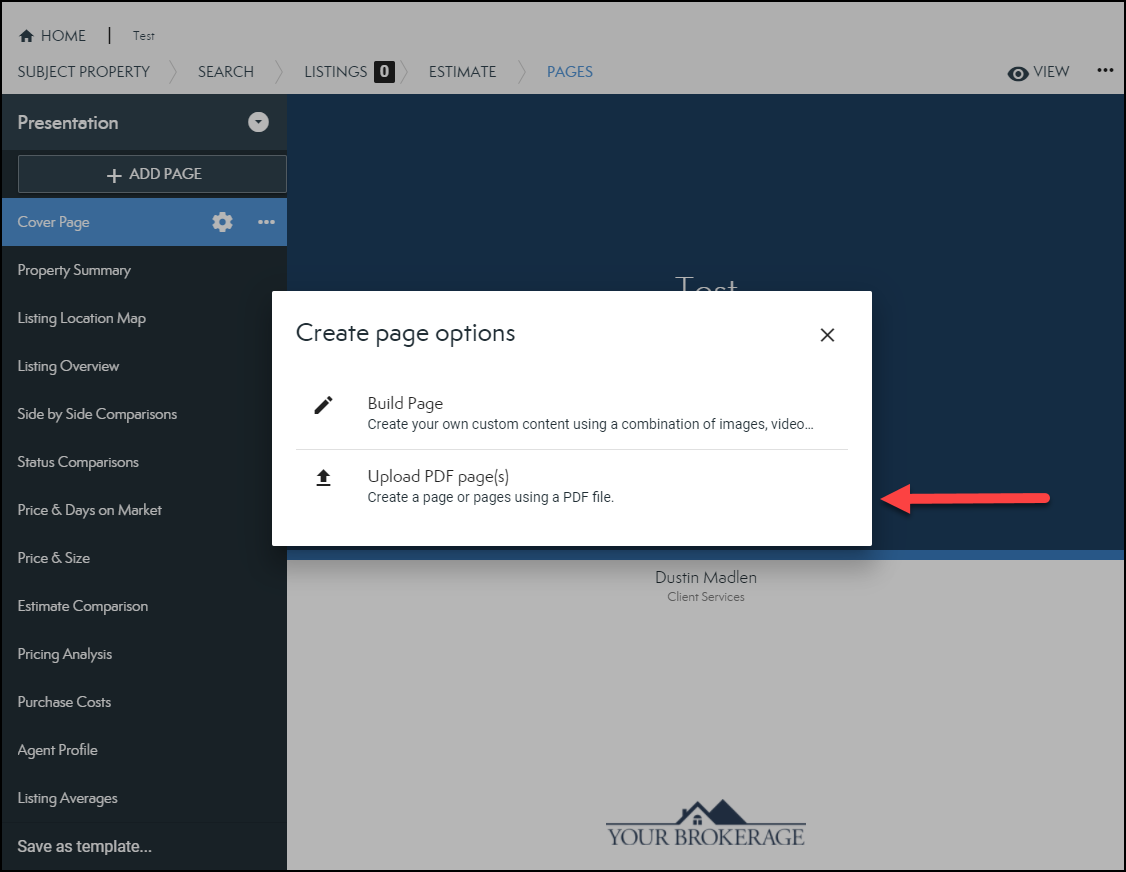Click the pencil Build Page icon
1126x872 pixels.
(x=323, y=405)
